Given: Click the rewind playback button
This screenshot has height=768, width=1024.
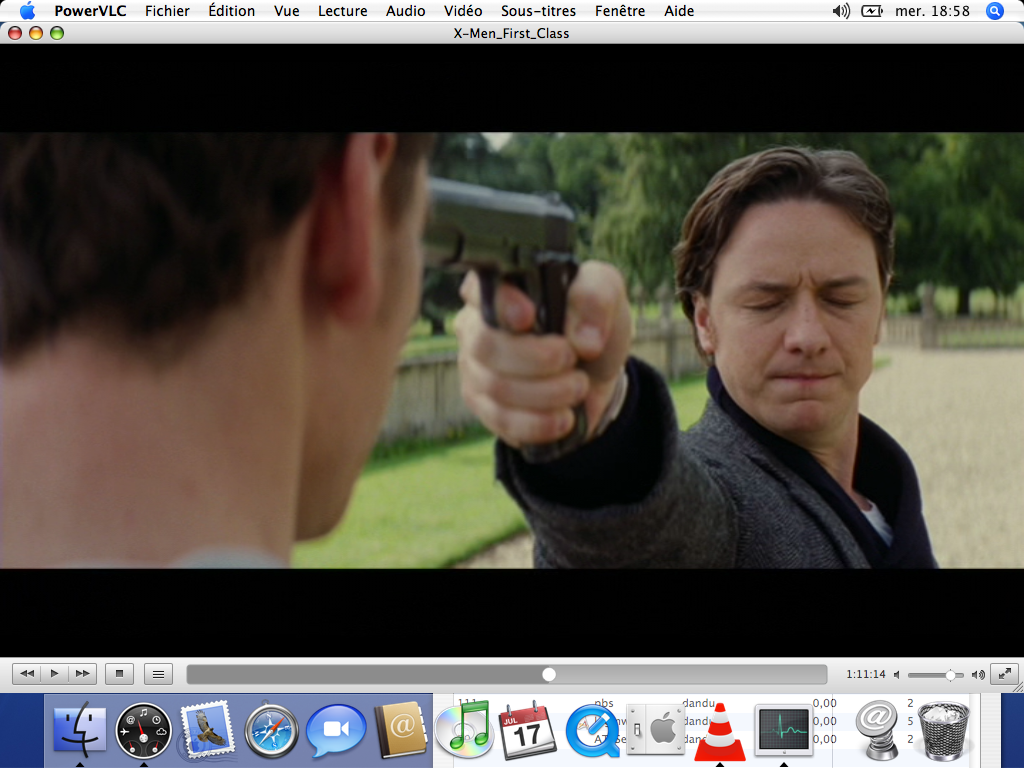Looking at the screenshot, I should [x=27, y=673].
